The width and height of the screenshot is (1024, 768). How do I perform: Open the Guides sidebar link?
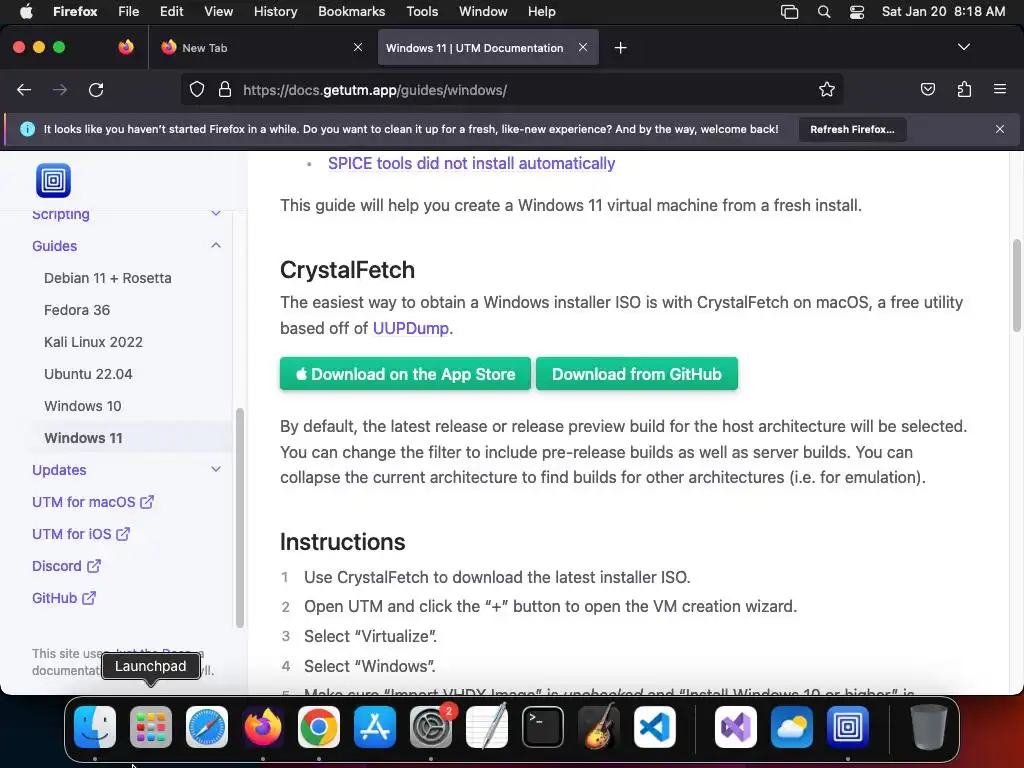click(55, 246)
